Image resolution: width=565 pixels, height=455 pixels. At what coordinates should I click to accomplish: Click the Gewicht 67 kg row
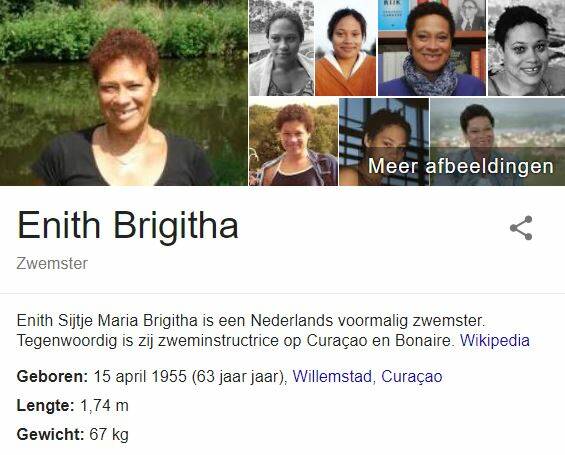[x=72, y=434]
